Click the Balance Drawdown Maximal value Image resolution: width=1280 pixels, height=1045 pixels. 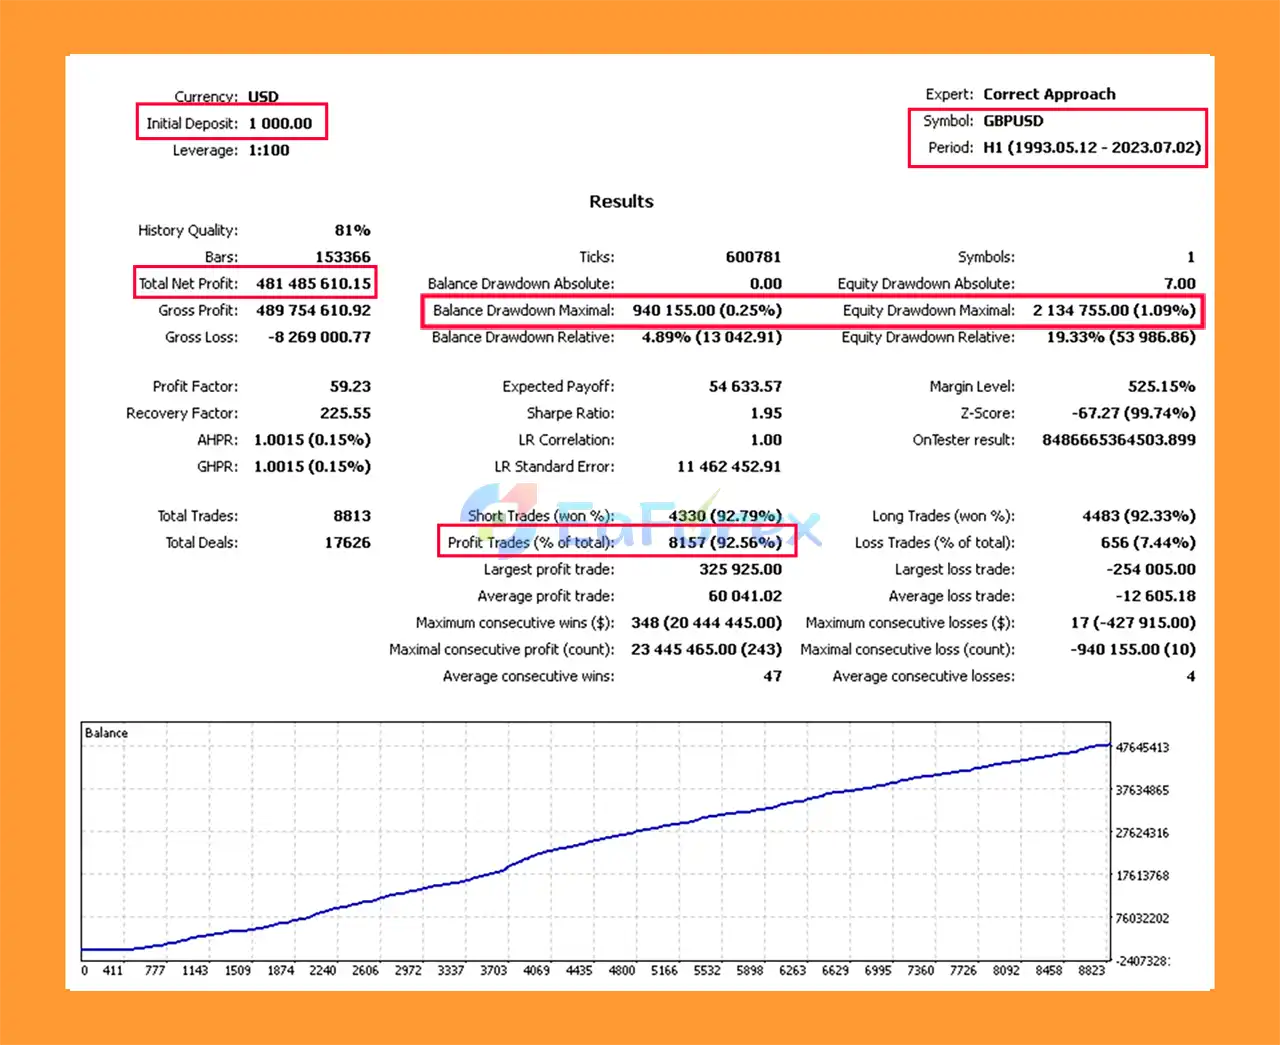point(707,311)
